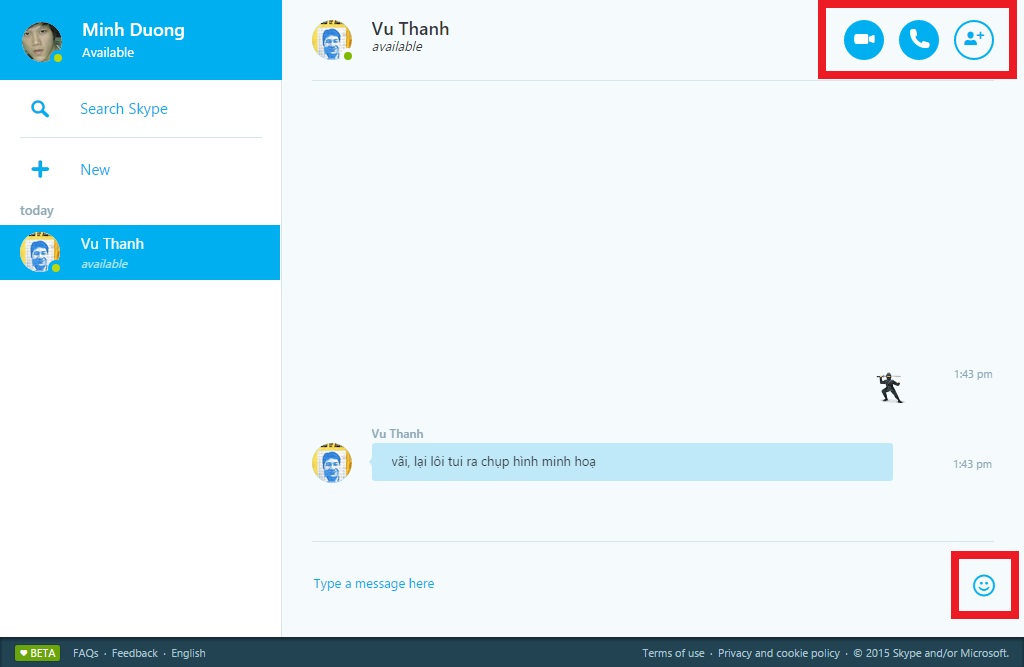The width and height of the screenshot is (1024, 667).
Task: Start a voice call using phone icon
Action: pos(919,40)
